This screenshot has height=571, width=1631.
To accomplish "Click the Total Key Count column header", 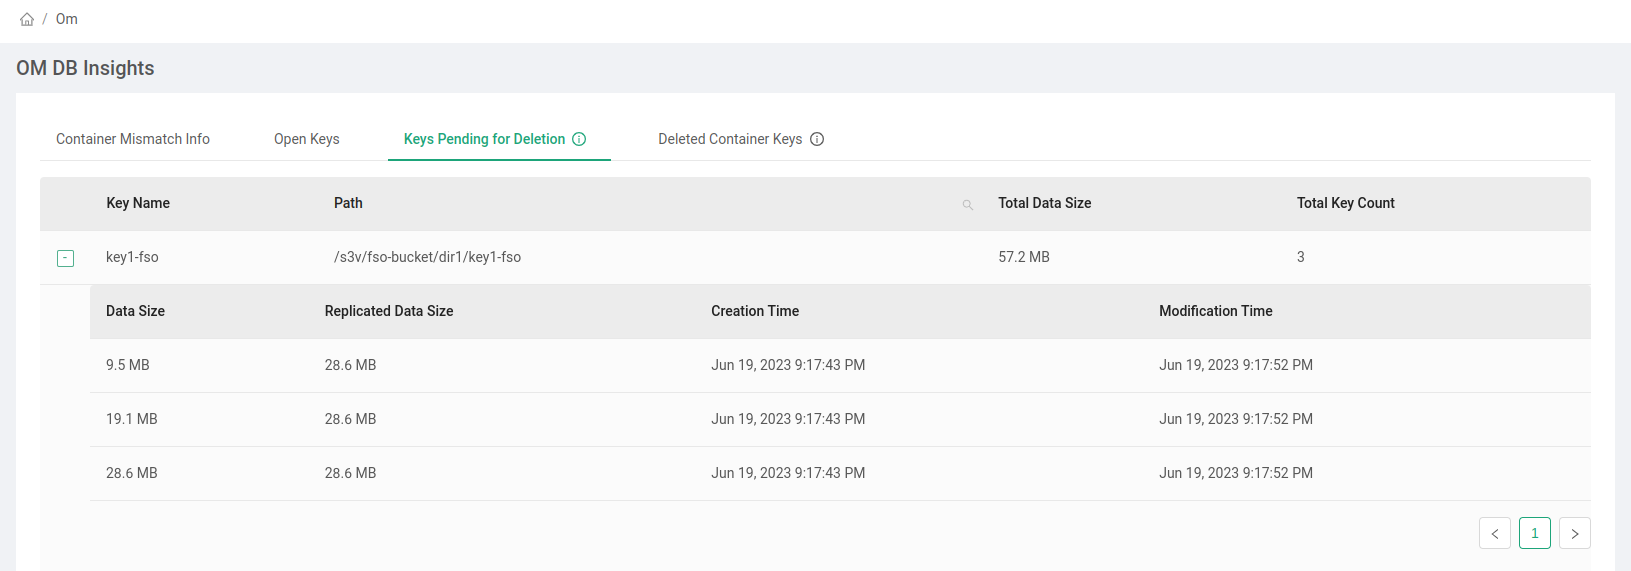I will [1345, 203].
